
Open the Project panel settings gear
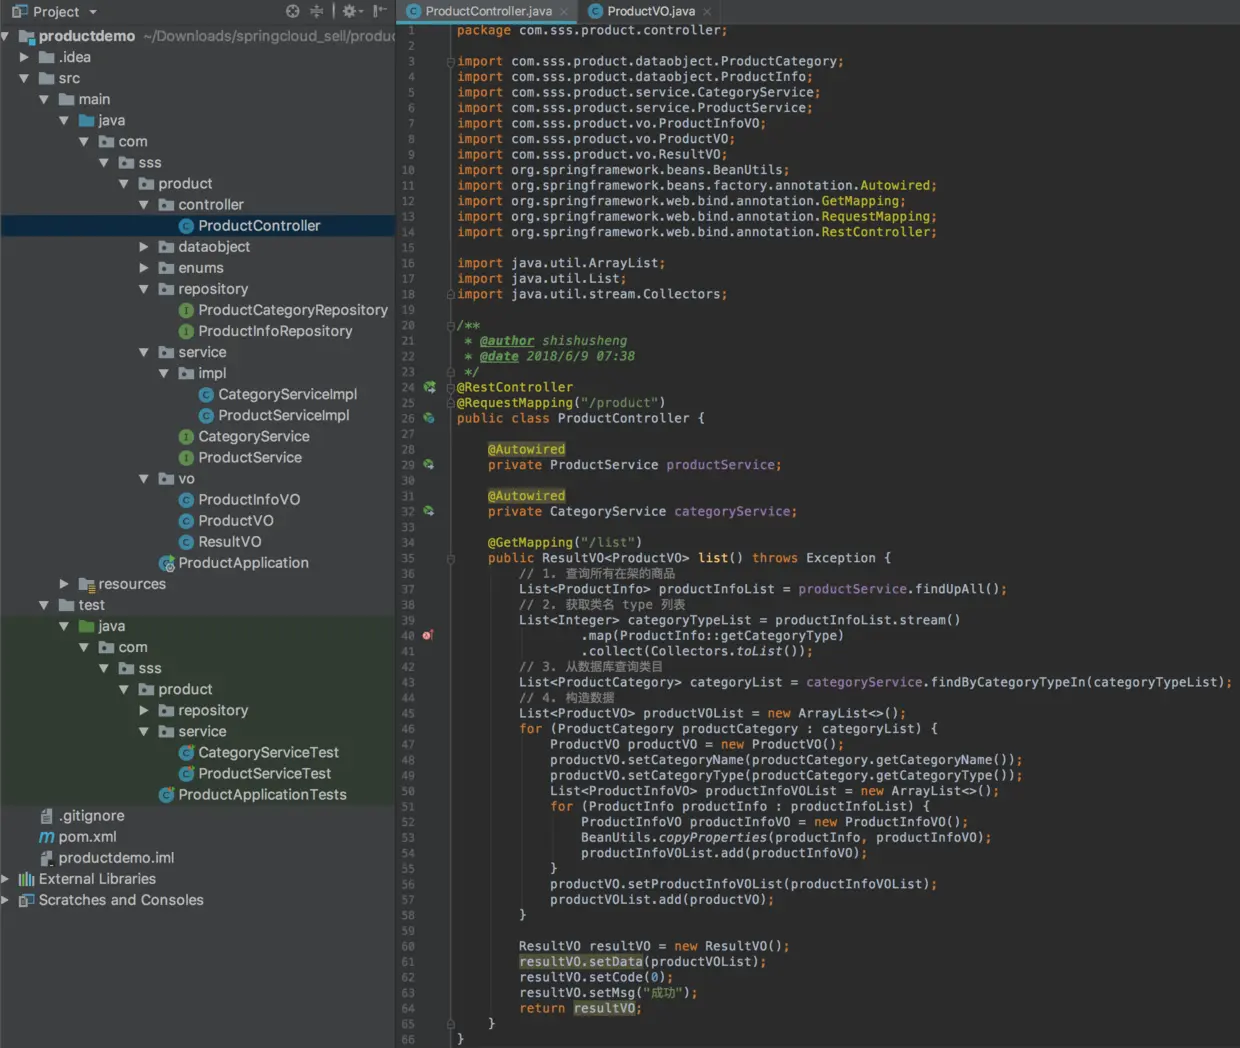(349, 11)
